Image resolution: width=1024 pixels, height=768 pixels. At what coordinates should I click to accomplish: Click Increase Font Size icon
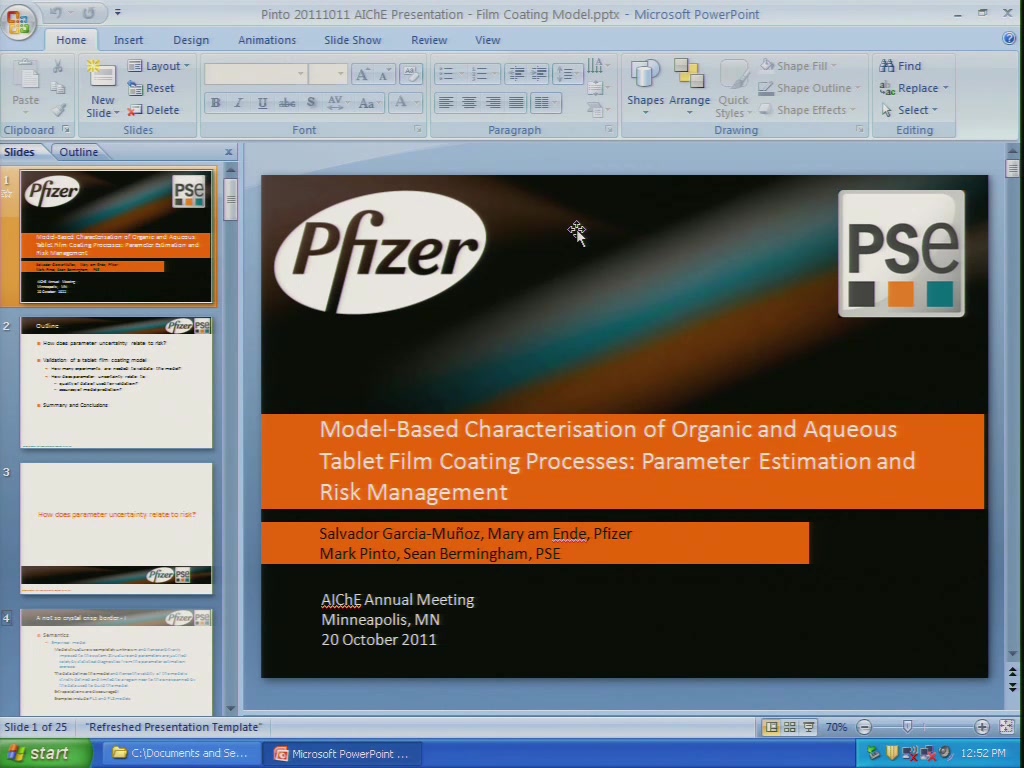coord(362,74)
